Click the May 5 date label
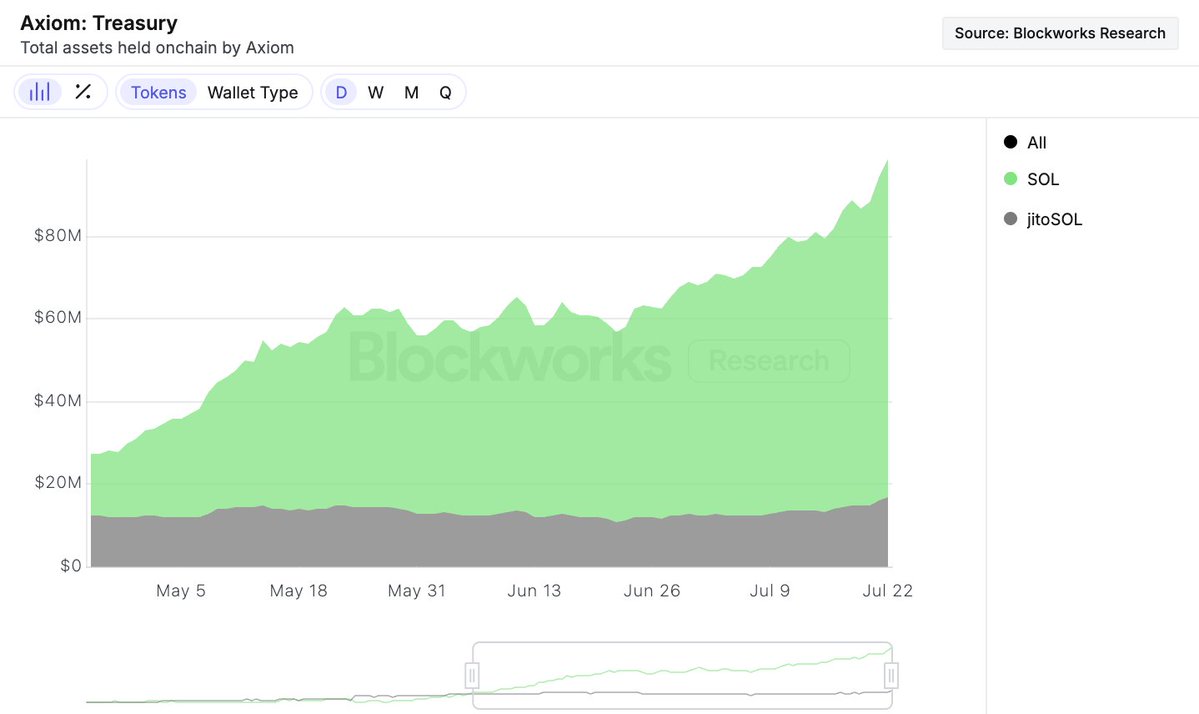 tap(180, 591)
